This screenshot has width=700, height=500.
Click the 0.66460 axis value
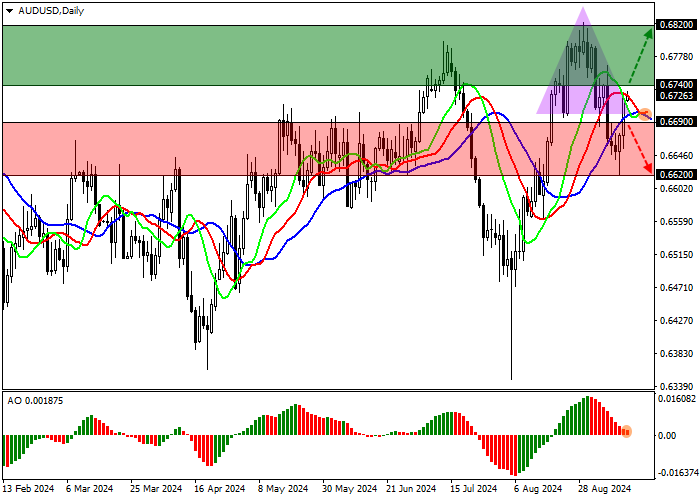click(x=676, y=156)
